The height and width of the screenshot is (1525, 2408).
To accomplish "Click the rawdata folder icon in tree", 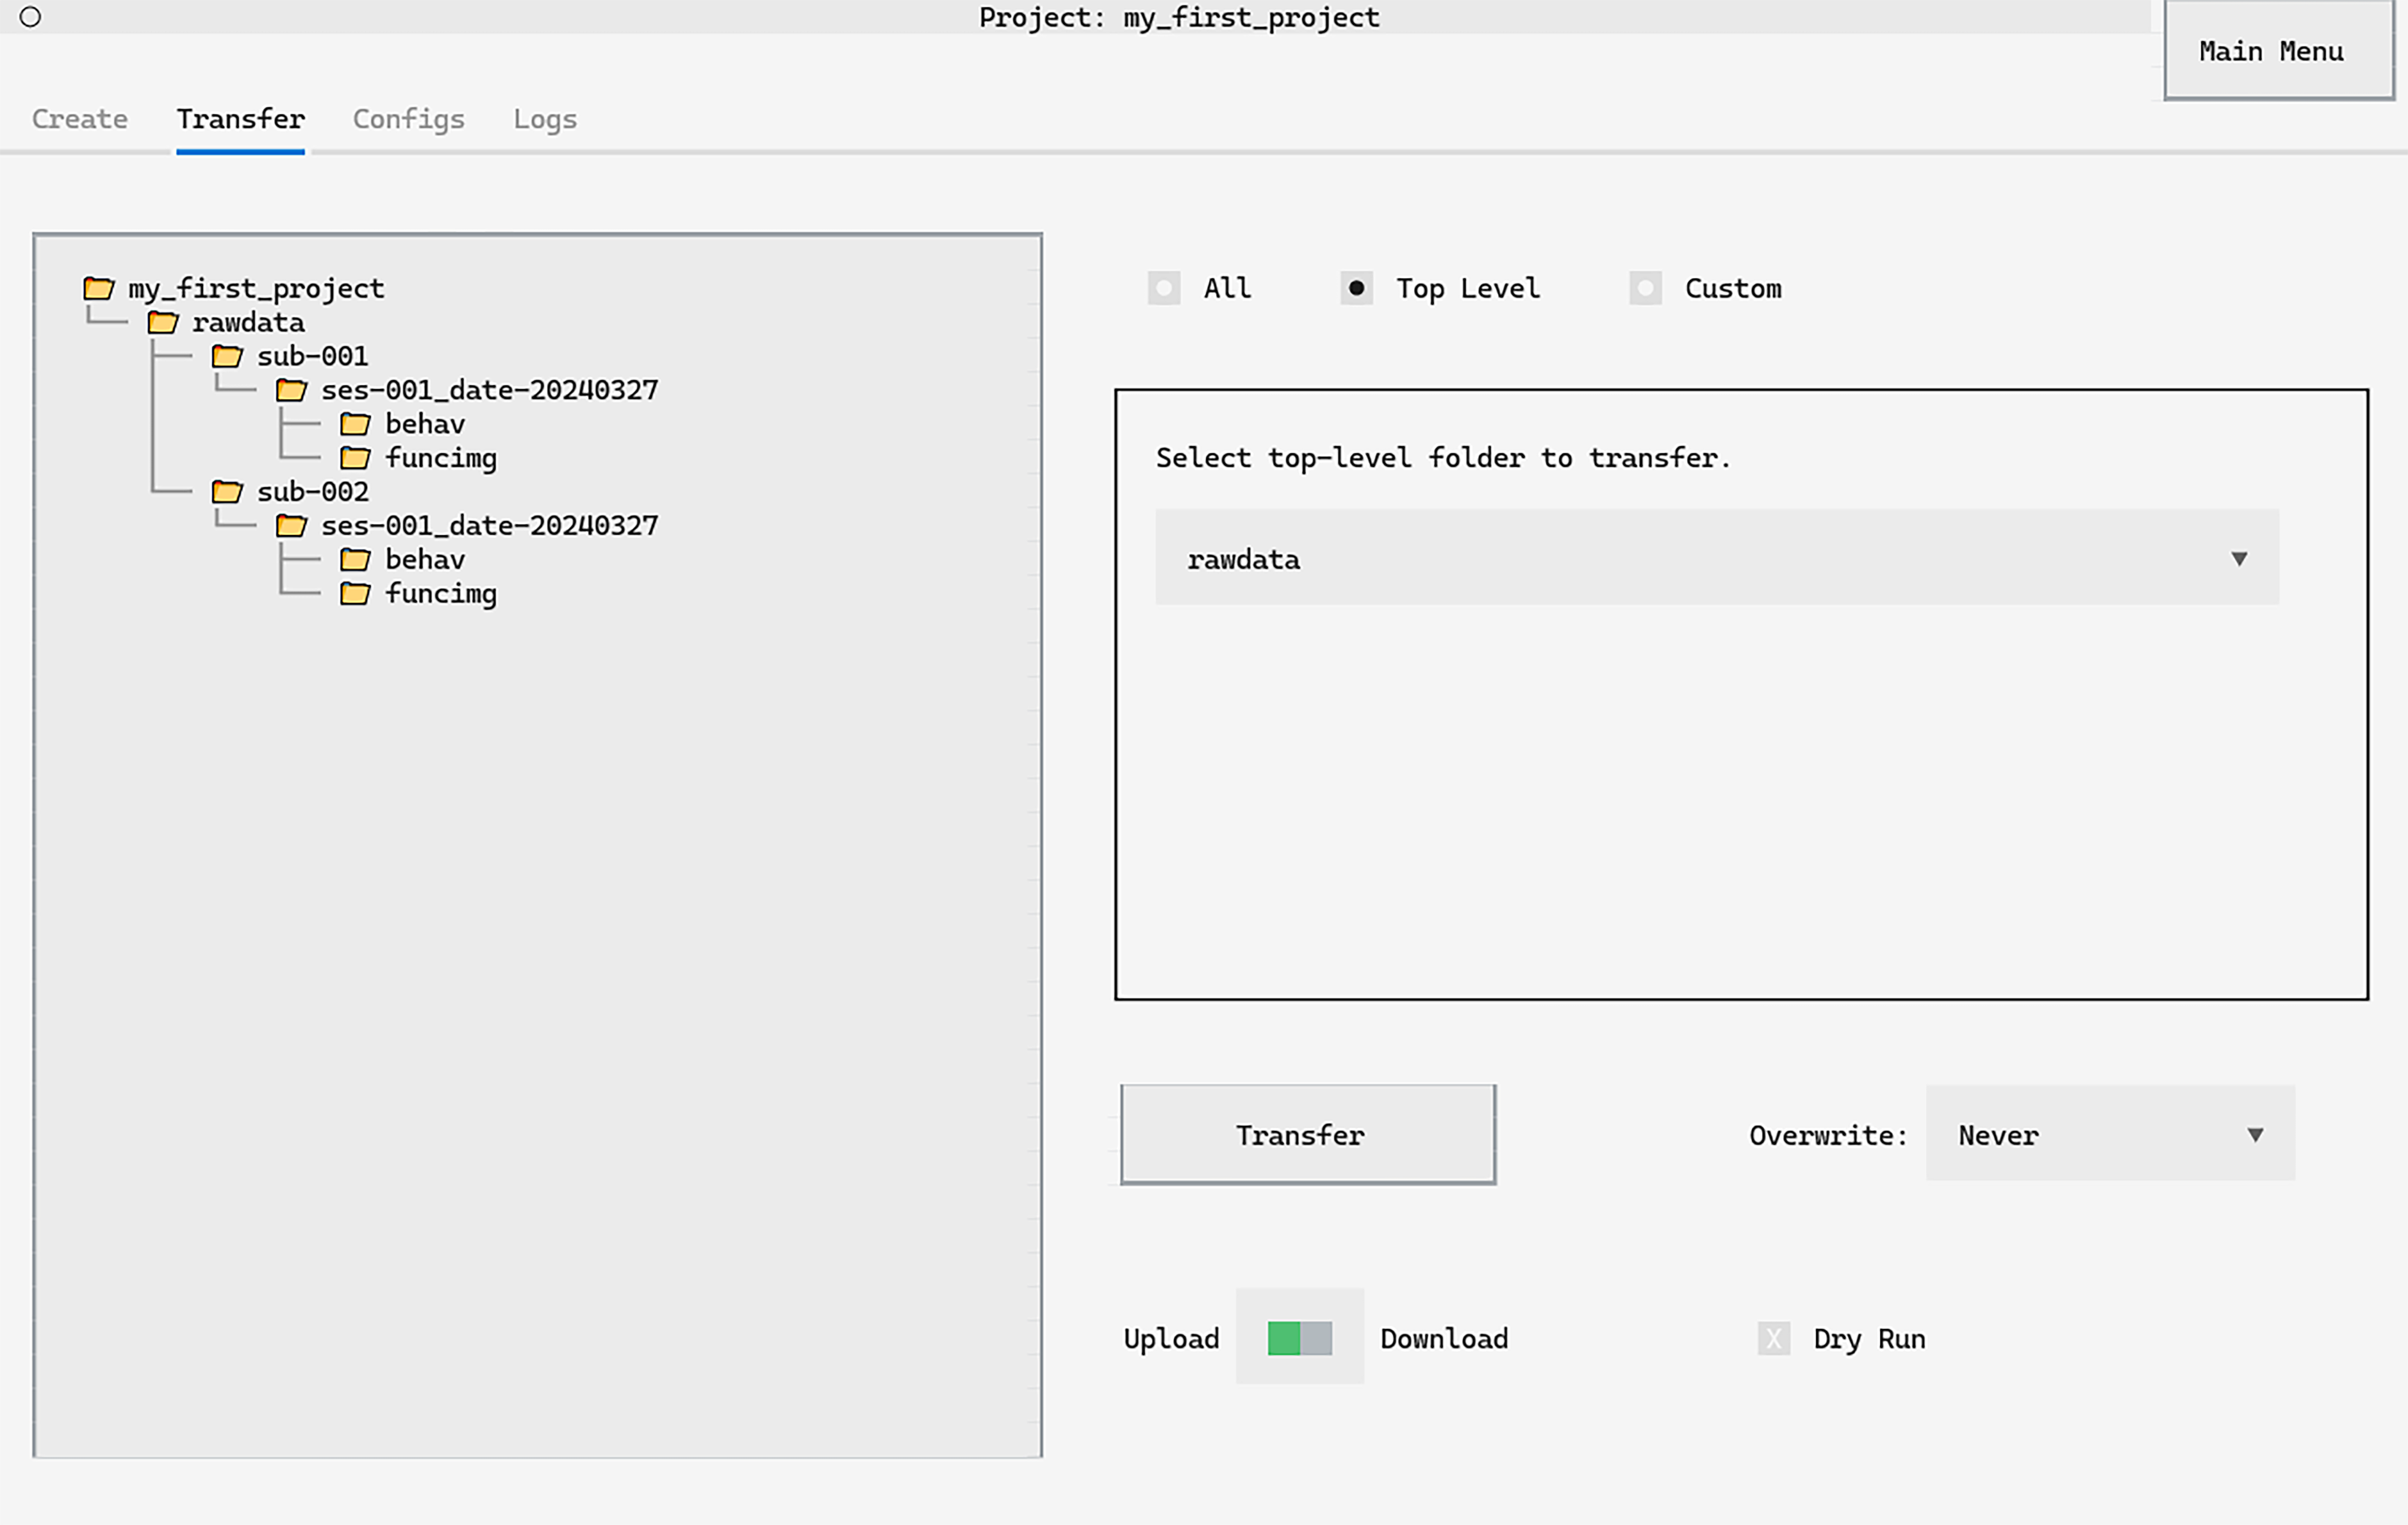I will coord(163,322).
